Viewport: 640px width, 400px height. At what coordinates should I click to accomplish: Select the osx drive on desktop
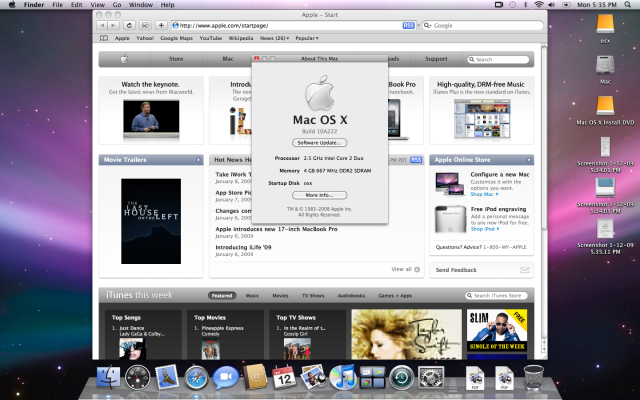tap(605, 28)
